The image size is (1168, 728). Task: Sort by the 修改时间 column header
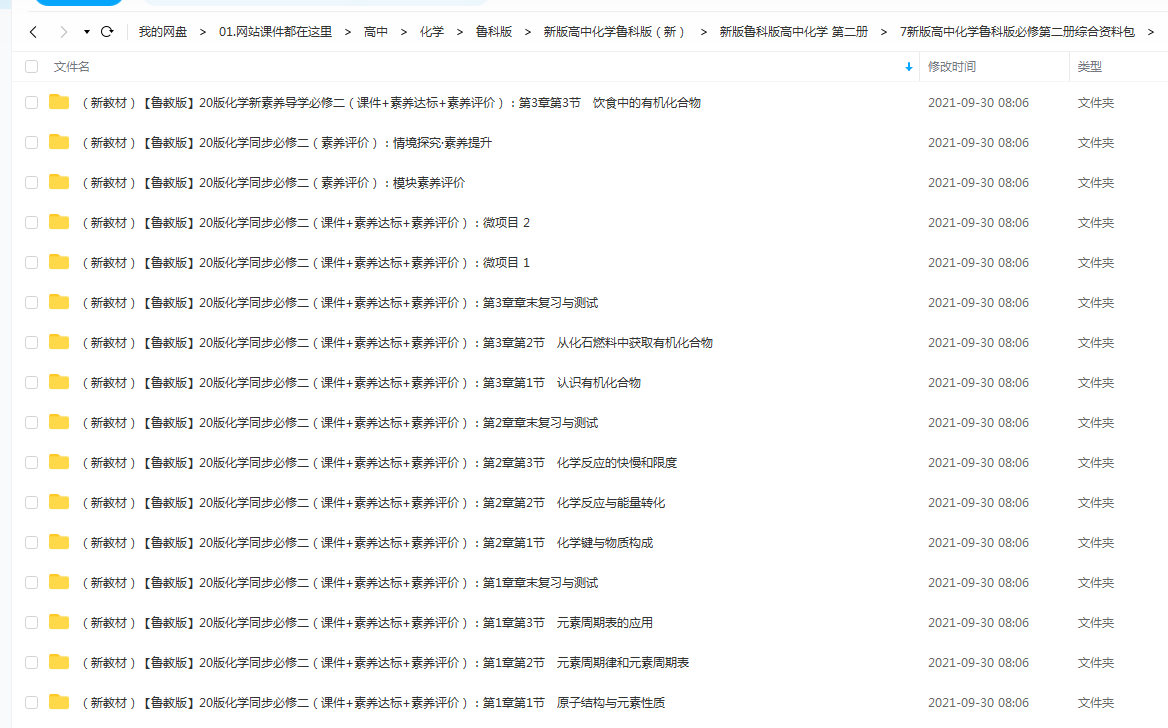pyautogui.click(x=951, y=67)
